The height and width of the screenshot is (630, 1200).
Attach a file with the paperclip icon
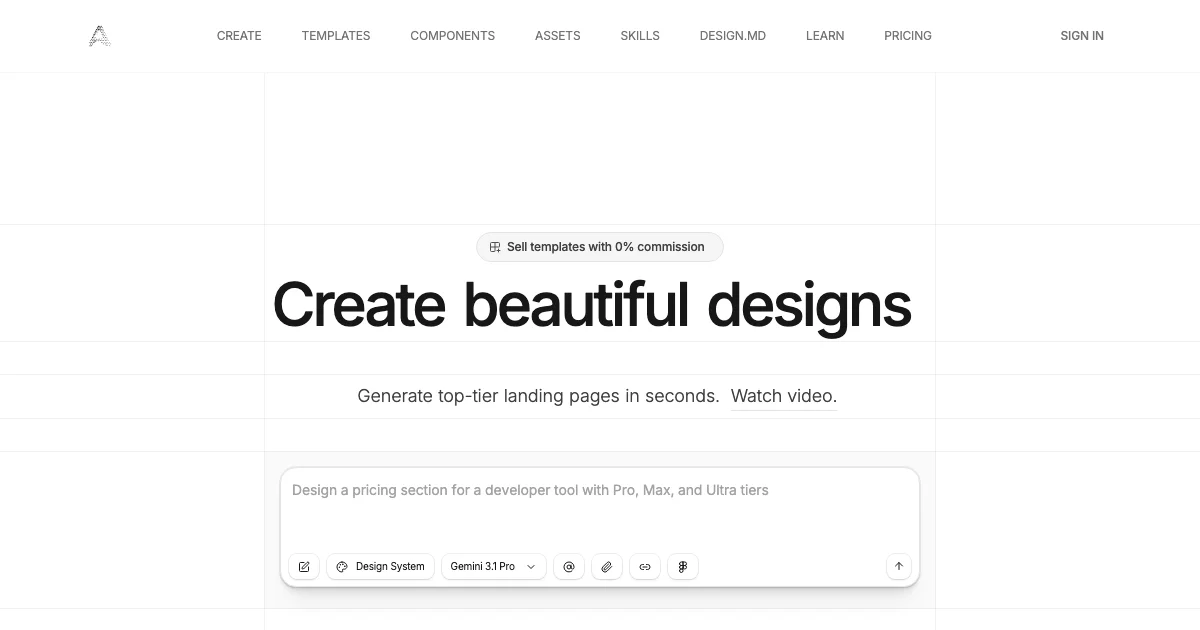pos(607,567)
